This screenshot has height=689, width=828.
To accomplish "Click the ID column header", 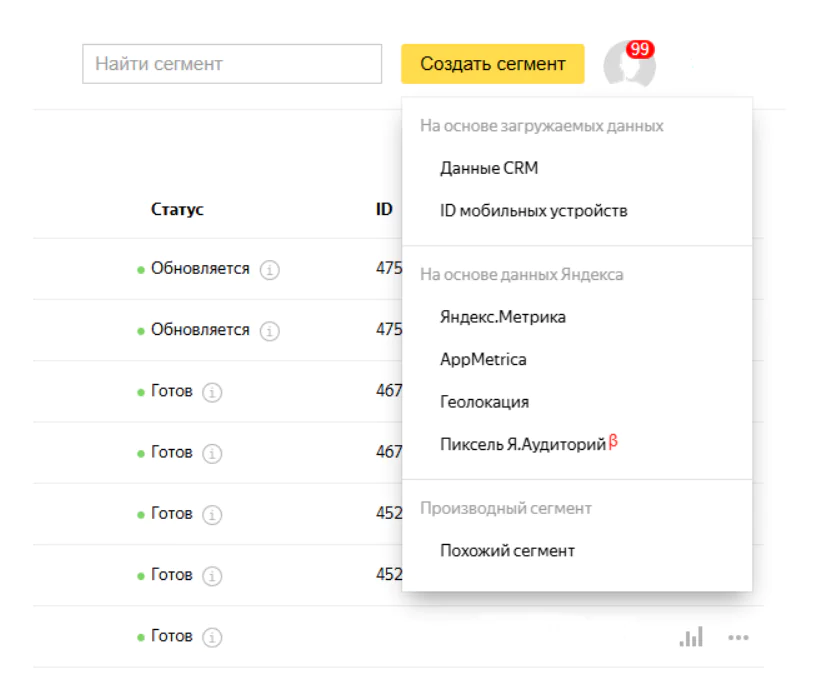I will pos(384,210).
